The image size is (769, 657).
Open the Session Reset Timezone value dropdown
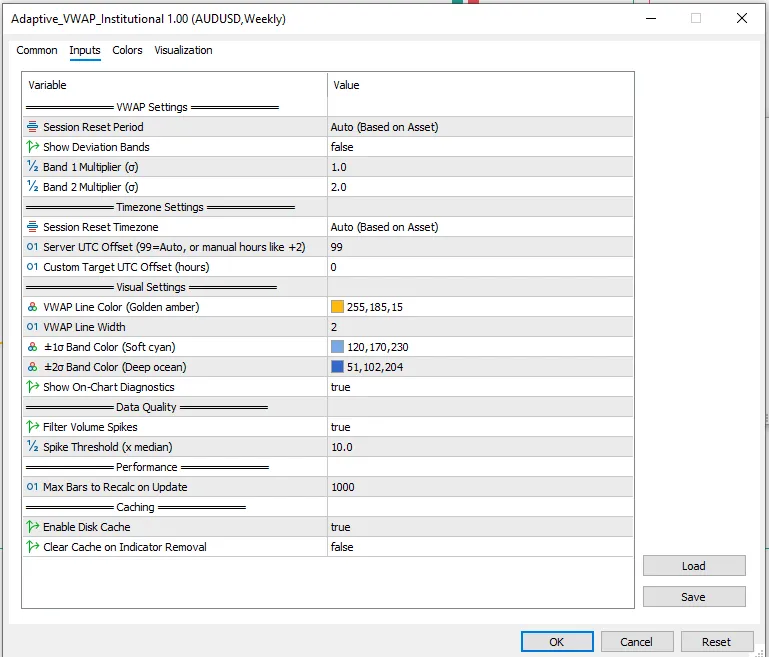click(480, 227)
